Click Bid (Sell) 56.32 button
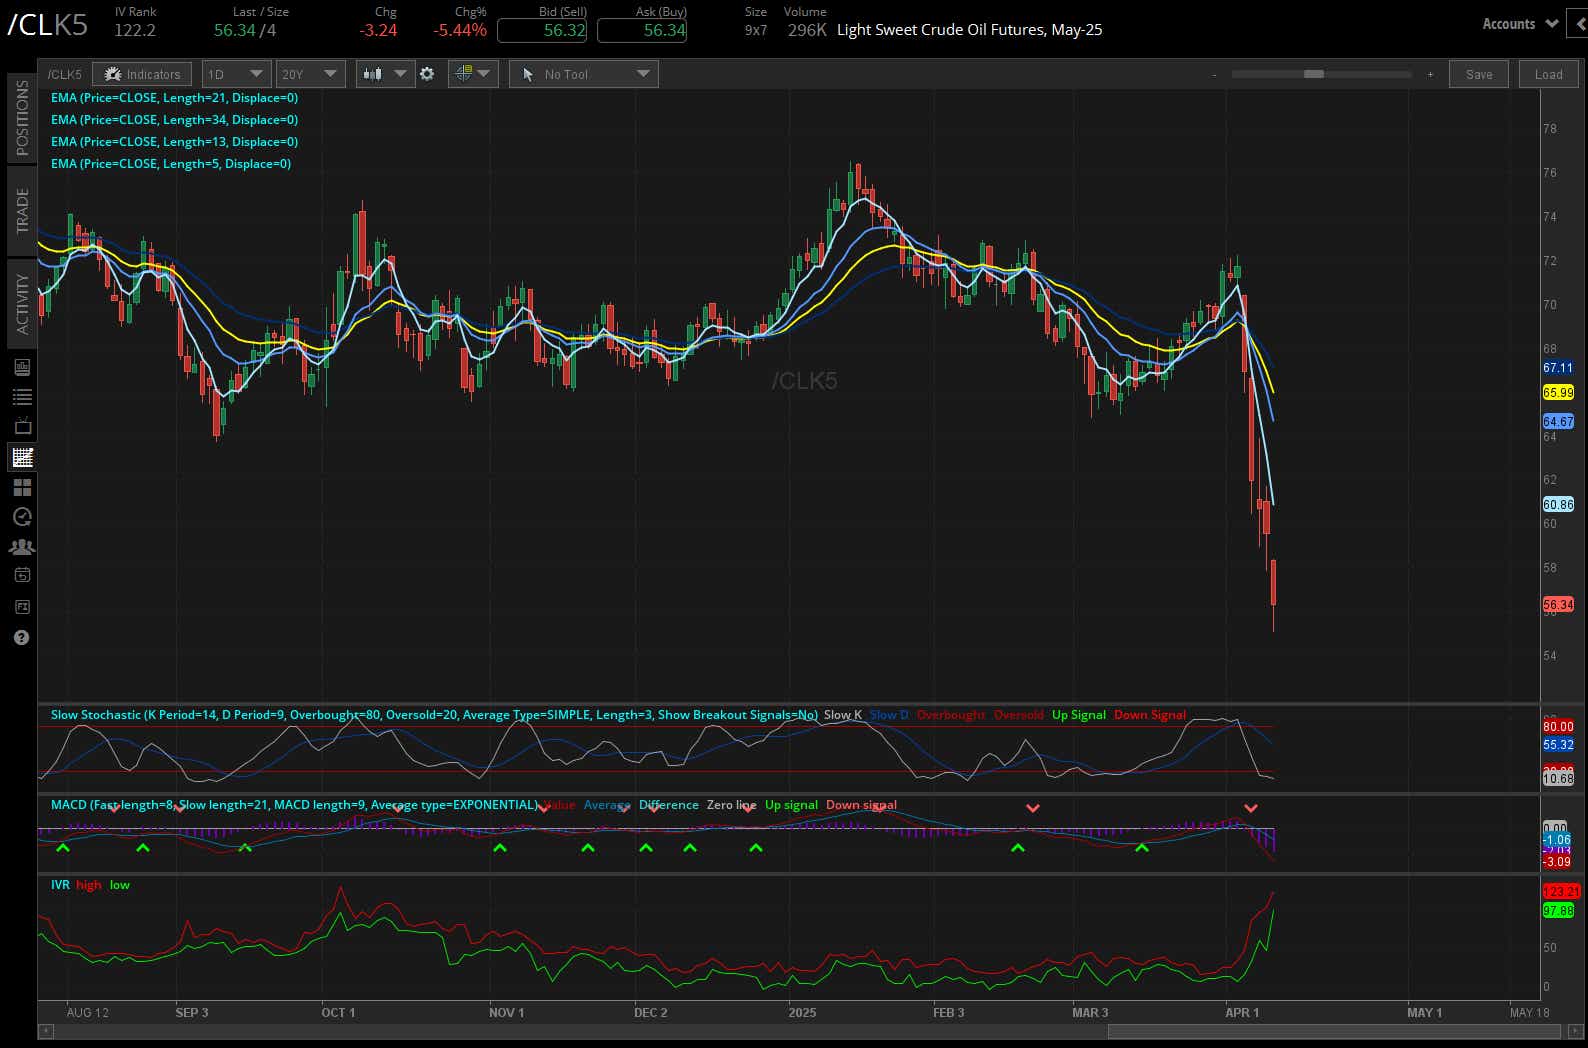This screenshot has width=1588, height=1048. point(541,30)
